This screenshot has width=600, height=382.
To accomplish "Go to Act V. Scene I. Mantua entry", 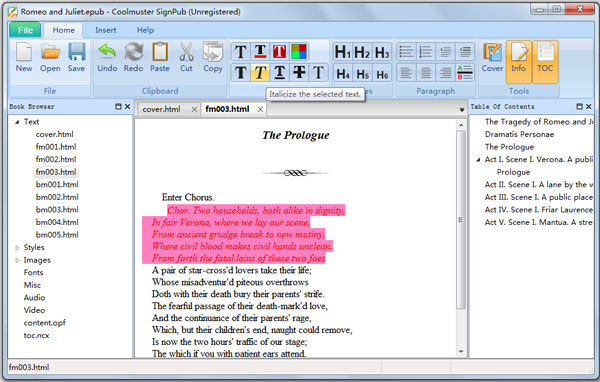I will [x=539, y=222].
